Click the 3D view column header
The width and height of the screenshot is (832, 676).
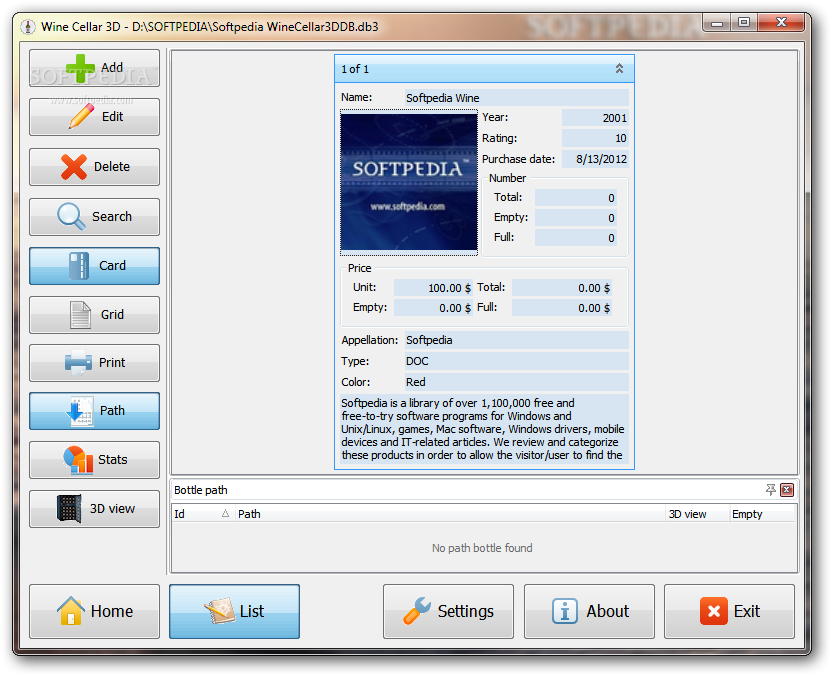click(x=698, y=514)
